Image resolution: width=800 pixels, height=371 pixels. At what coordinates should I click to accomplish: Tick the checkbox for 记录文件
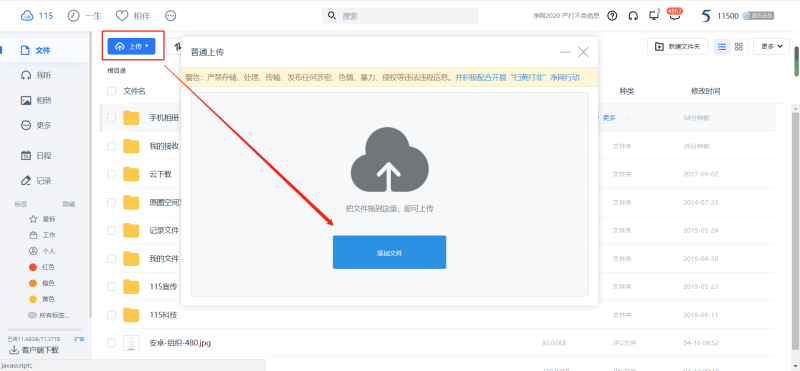(x=111, y=231)
